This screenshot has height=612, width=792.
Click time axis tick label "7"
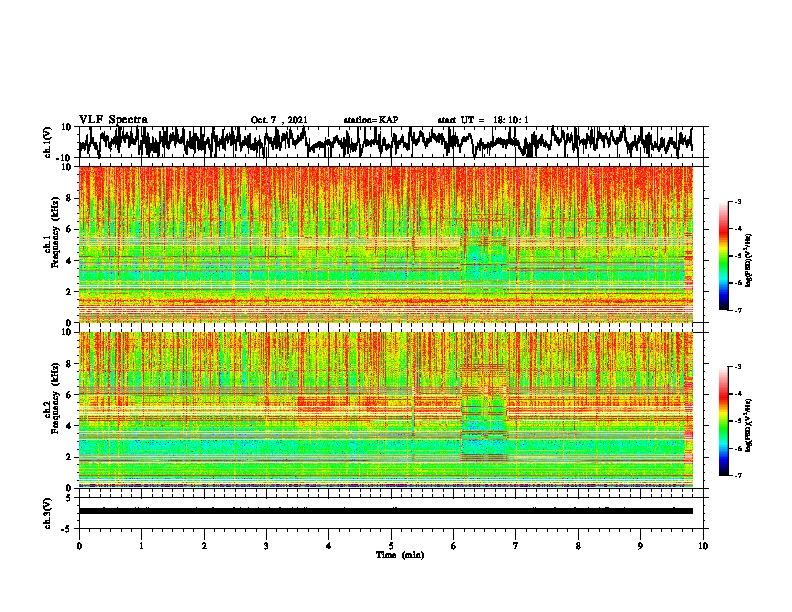point(516,546)
